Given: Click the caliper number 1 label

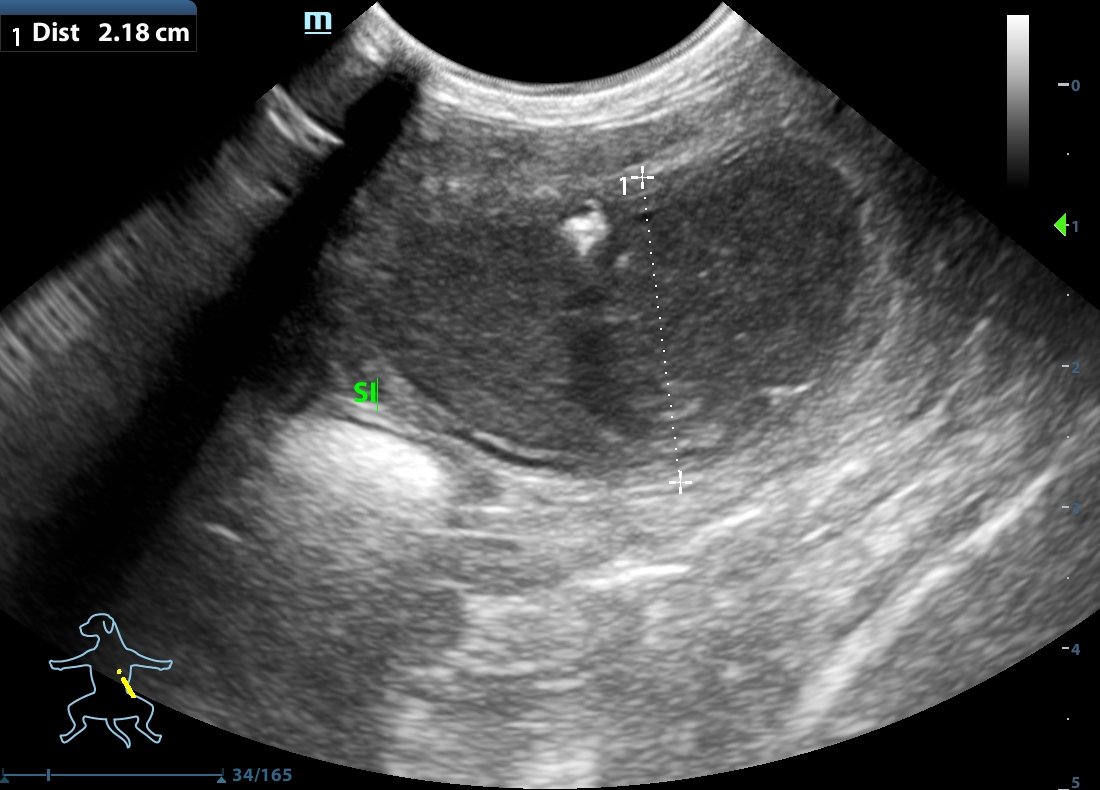Looking at the screenshot, I should coord(625,186).
